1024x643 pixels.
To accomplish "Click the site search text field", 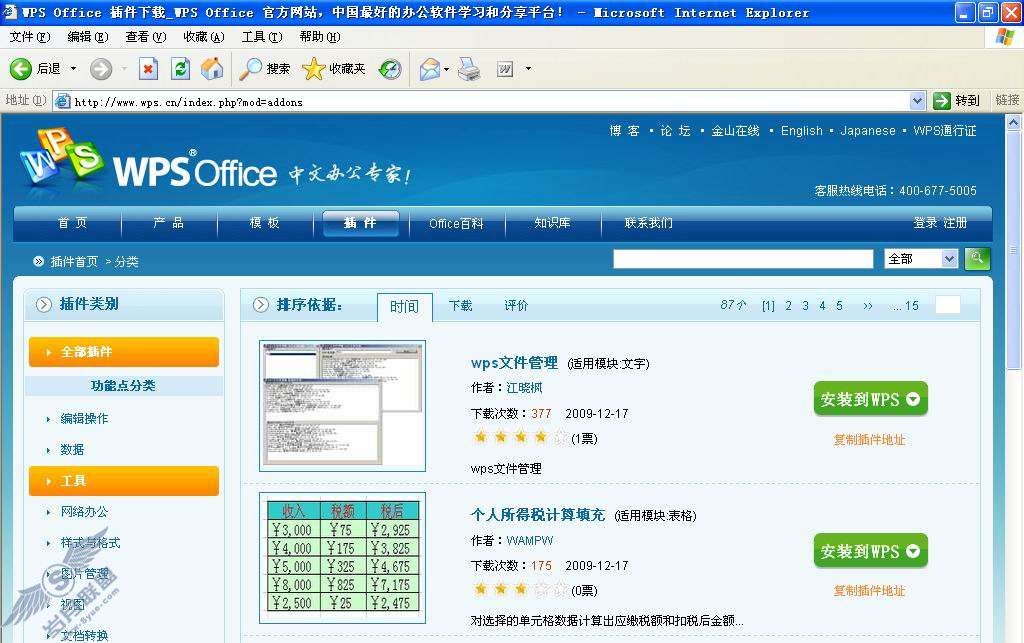I will pos(743,259).
